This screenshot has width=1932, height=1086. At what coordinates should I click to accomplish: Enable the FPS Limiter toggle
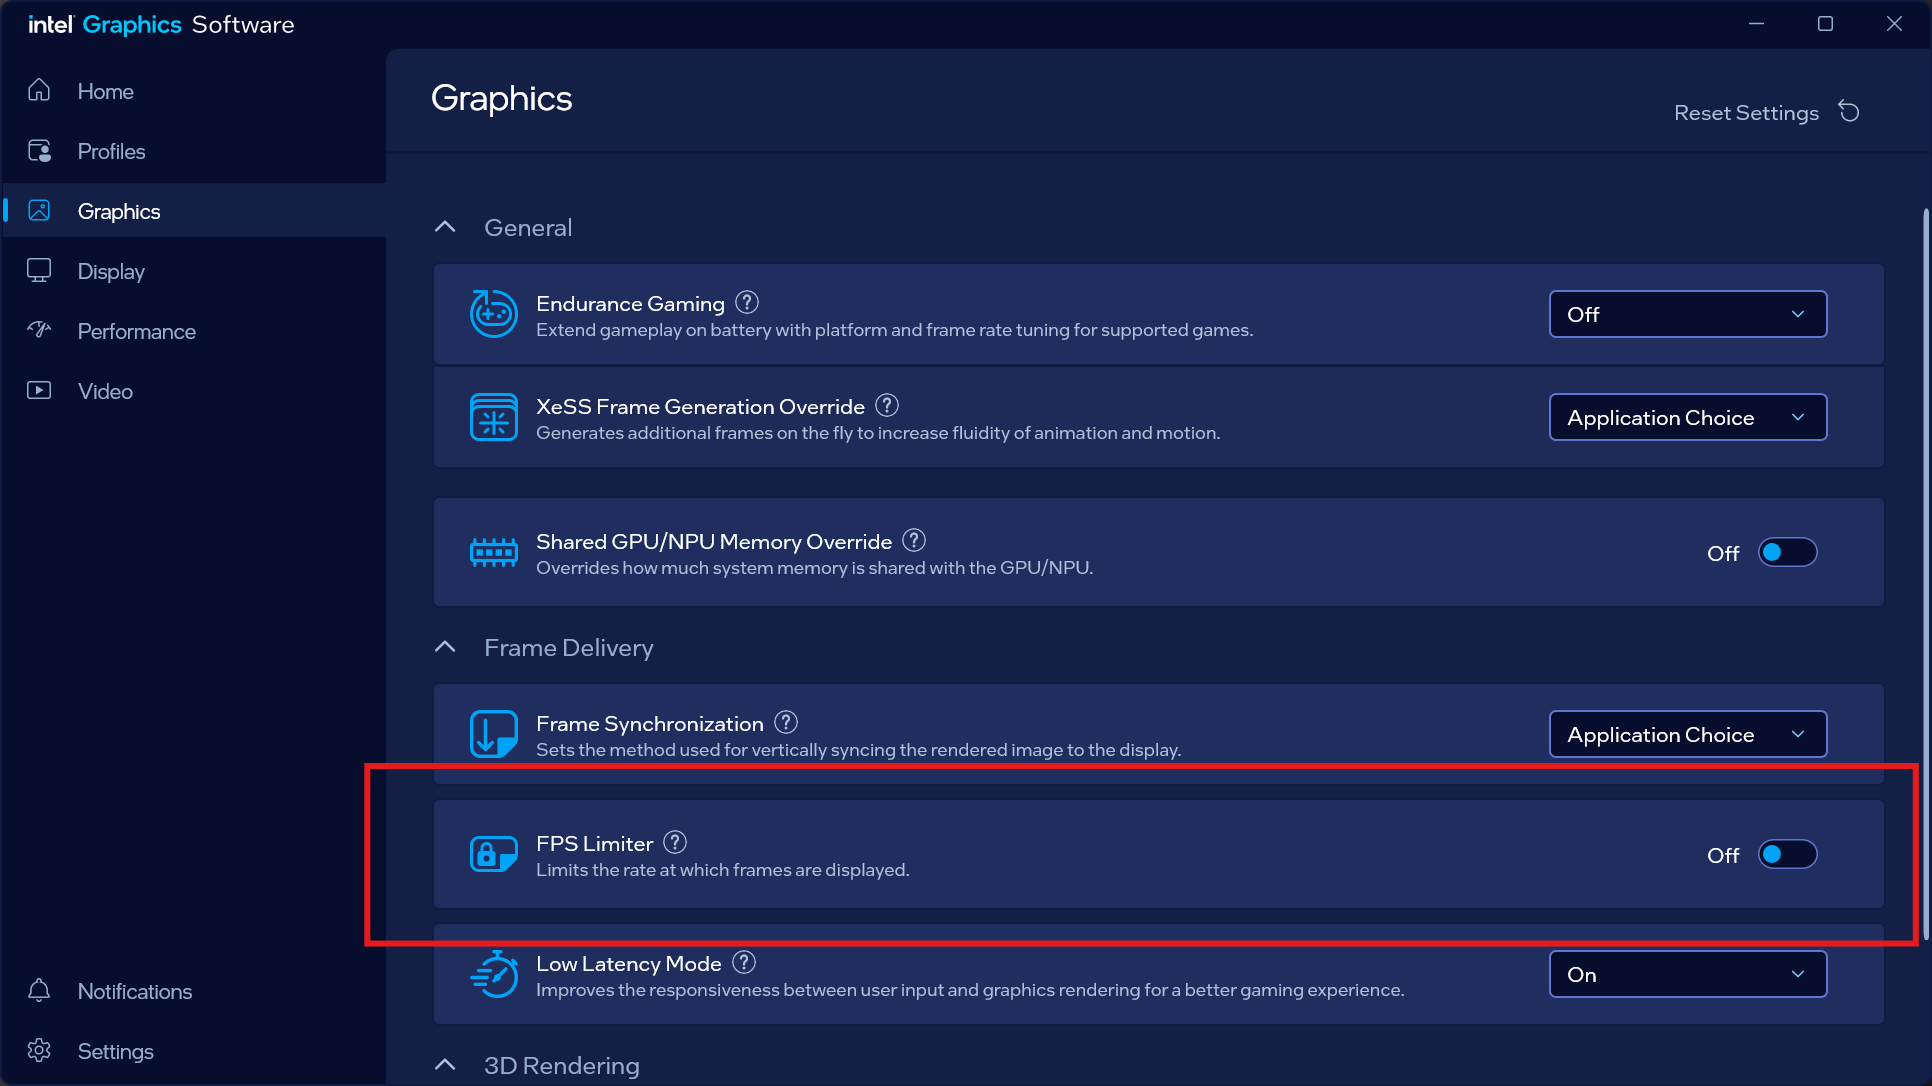1787,854
